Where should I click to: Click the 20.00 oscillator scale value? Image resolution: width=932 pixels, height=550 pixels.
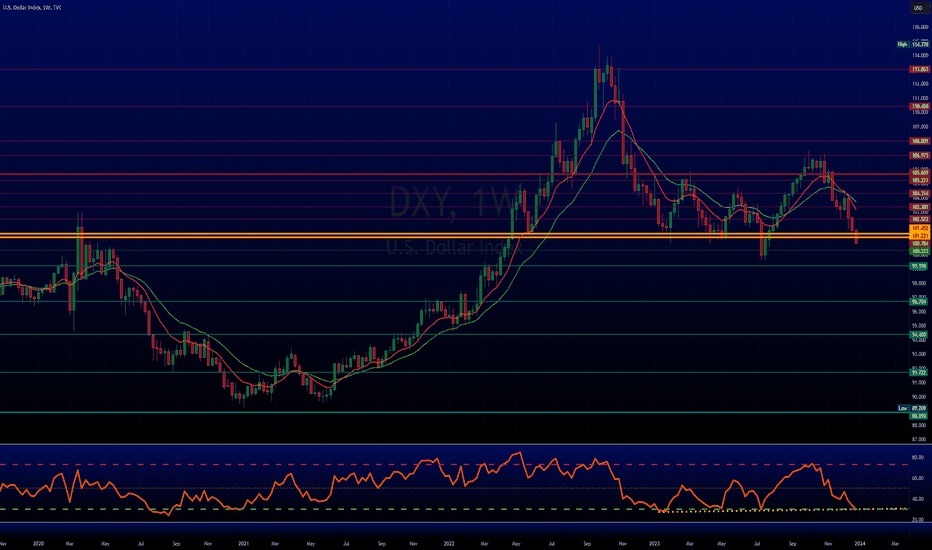(918, 520)
